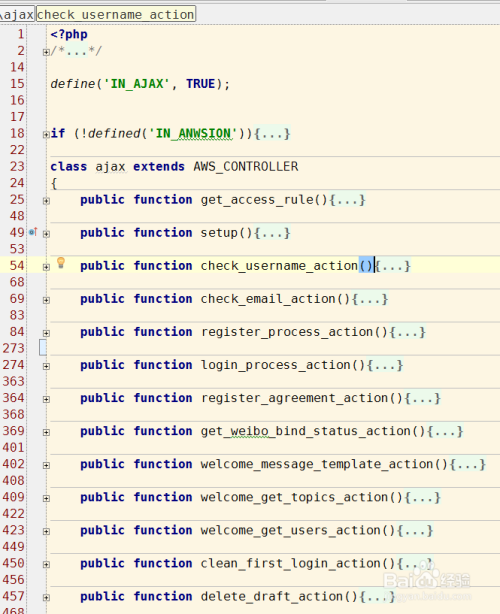
Task: Click the {...} placeholder on the if line
Action: (x=272, y=134)
